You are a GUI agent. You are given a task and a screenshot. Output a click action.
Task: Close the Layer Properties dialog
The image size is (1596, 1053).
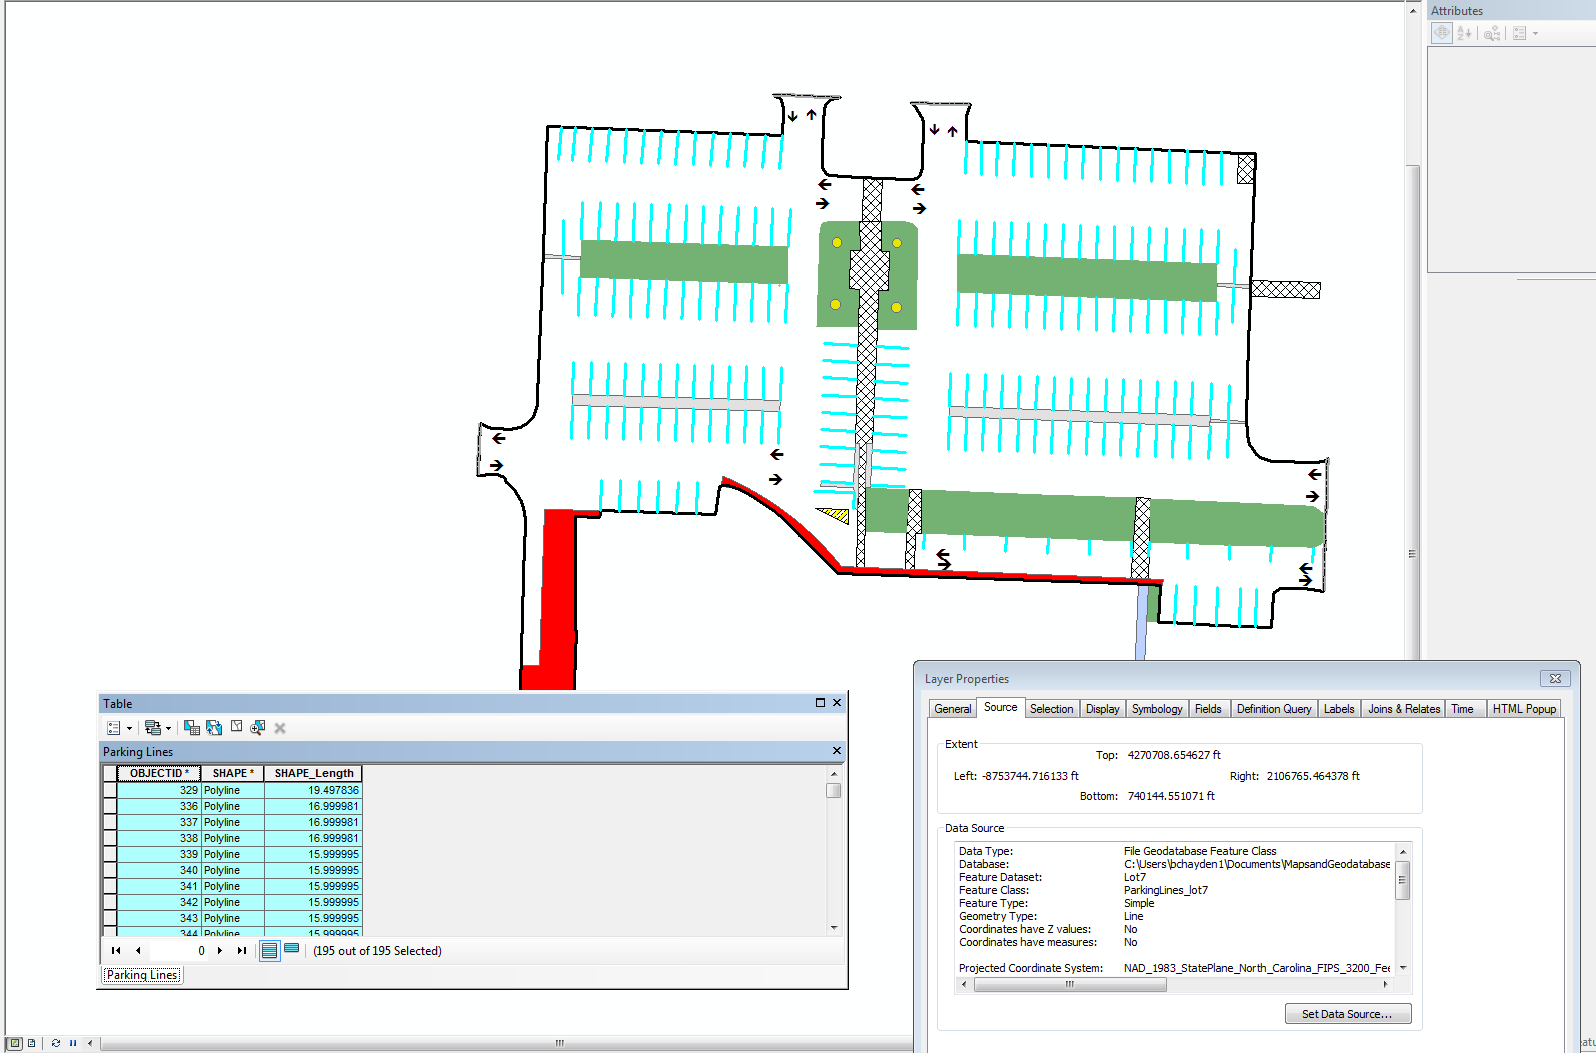[x=1555, y=678]
